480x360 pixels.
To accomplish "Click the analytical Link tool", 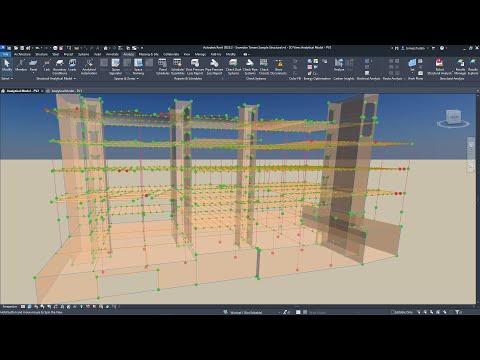I will 47,65.
